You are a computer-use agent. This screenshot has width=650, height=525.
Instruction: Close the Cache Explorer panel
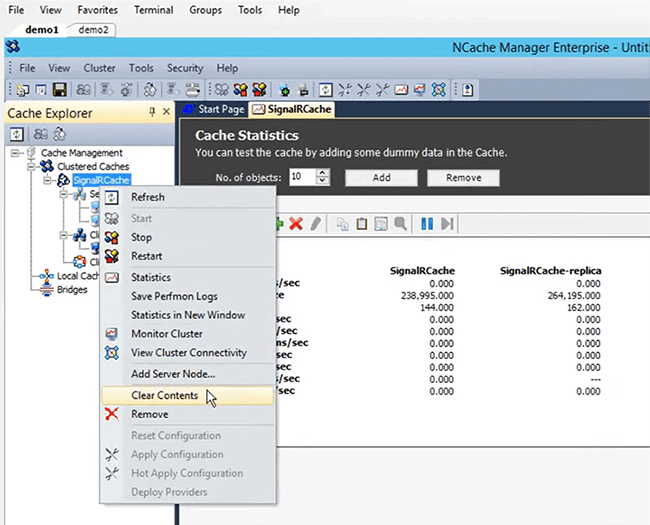point(166,112)
